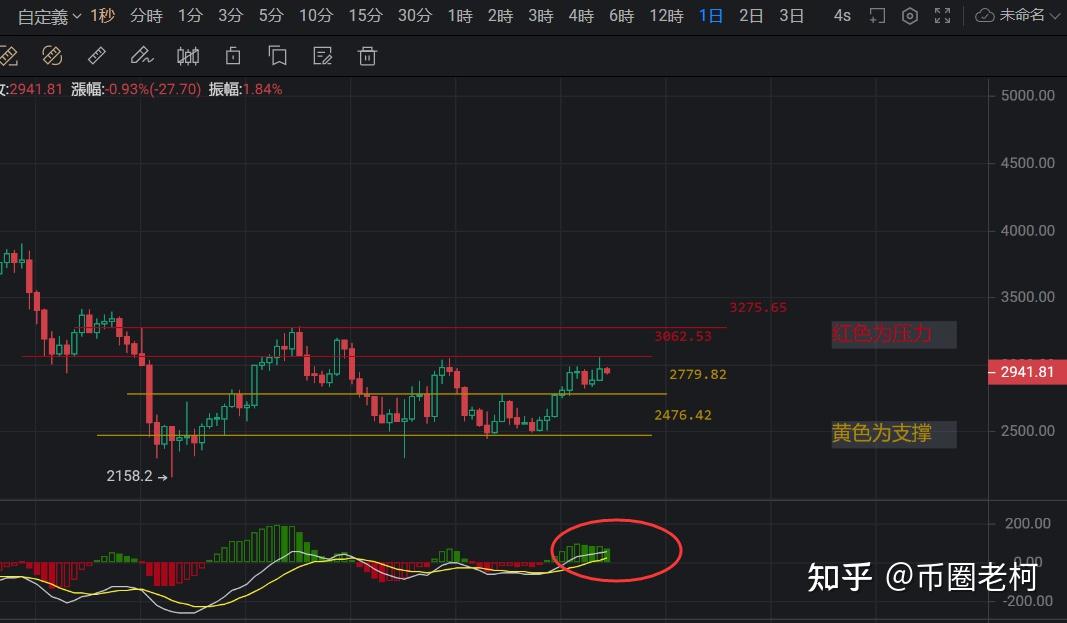Click the 4000.00 price axis label
Viewport: 1067px width, 623px height.
pyautogui.click(x=1028, y=231)
